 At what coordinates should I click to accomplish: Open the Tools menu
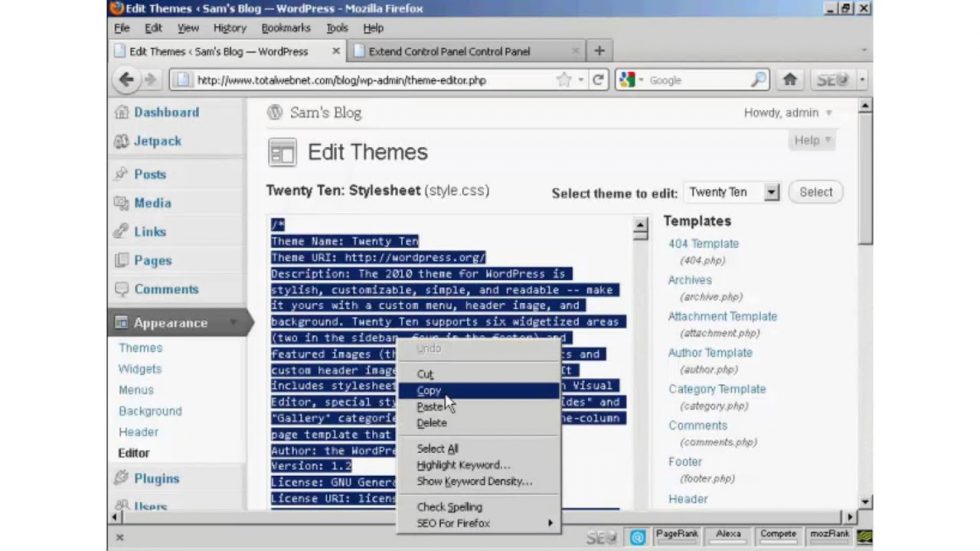pos(337,28)
